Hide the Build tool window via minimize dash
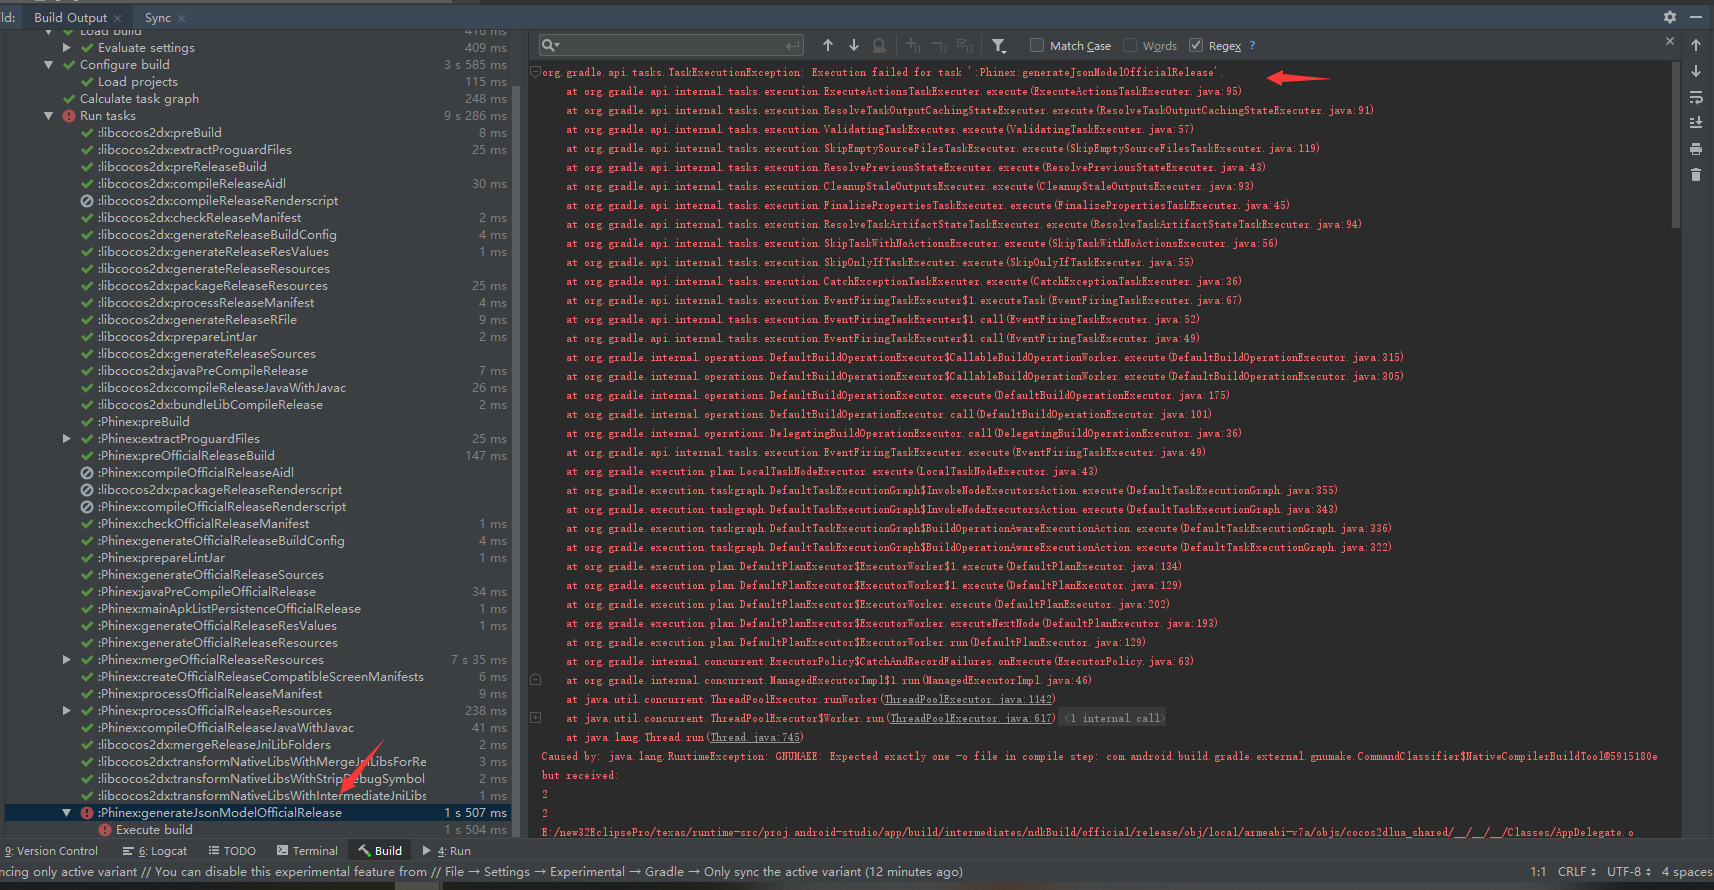Image resolution: width=1714 pixels, height=890 pixels. [x=1696, y=17]
